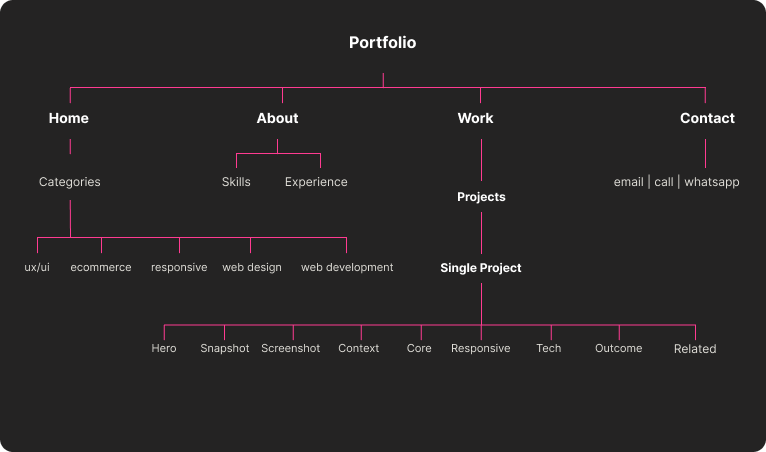Open the About node
Screen dimensions: 766x452
coord(277,118)
